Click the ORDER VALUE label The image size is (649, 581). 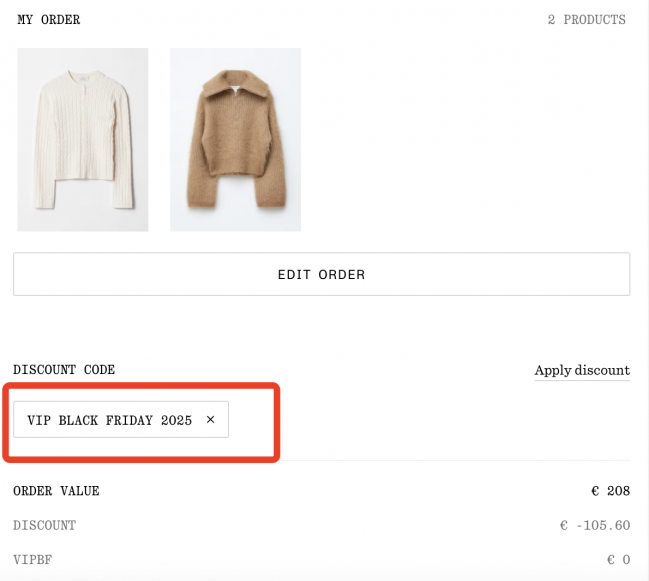click(x=56, y=491)
